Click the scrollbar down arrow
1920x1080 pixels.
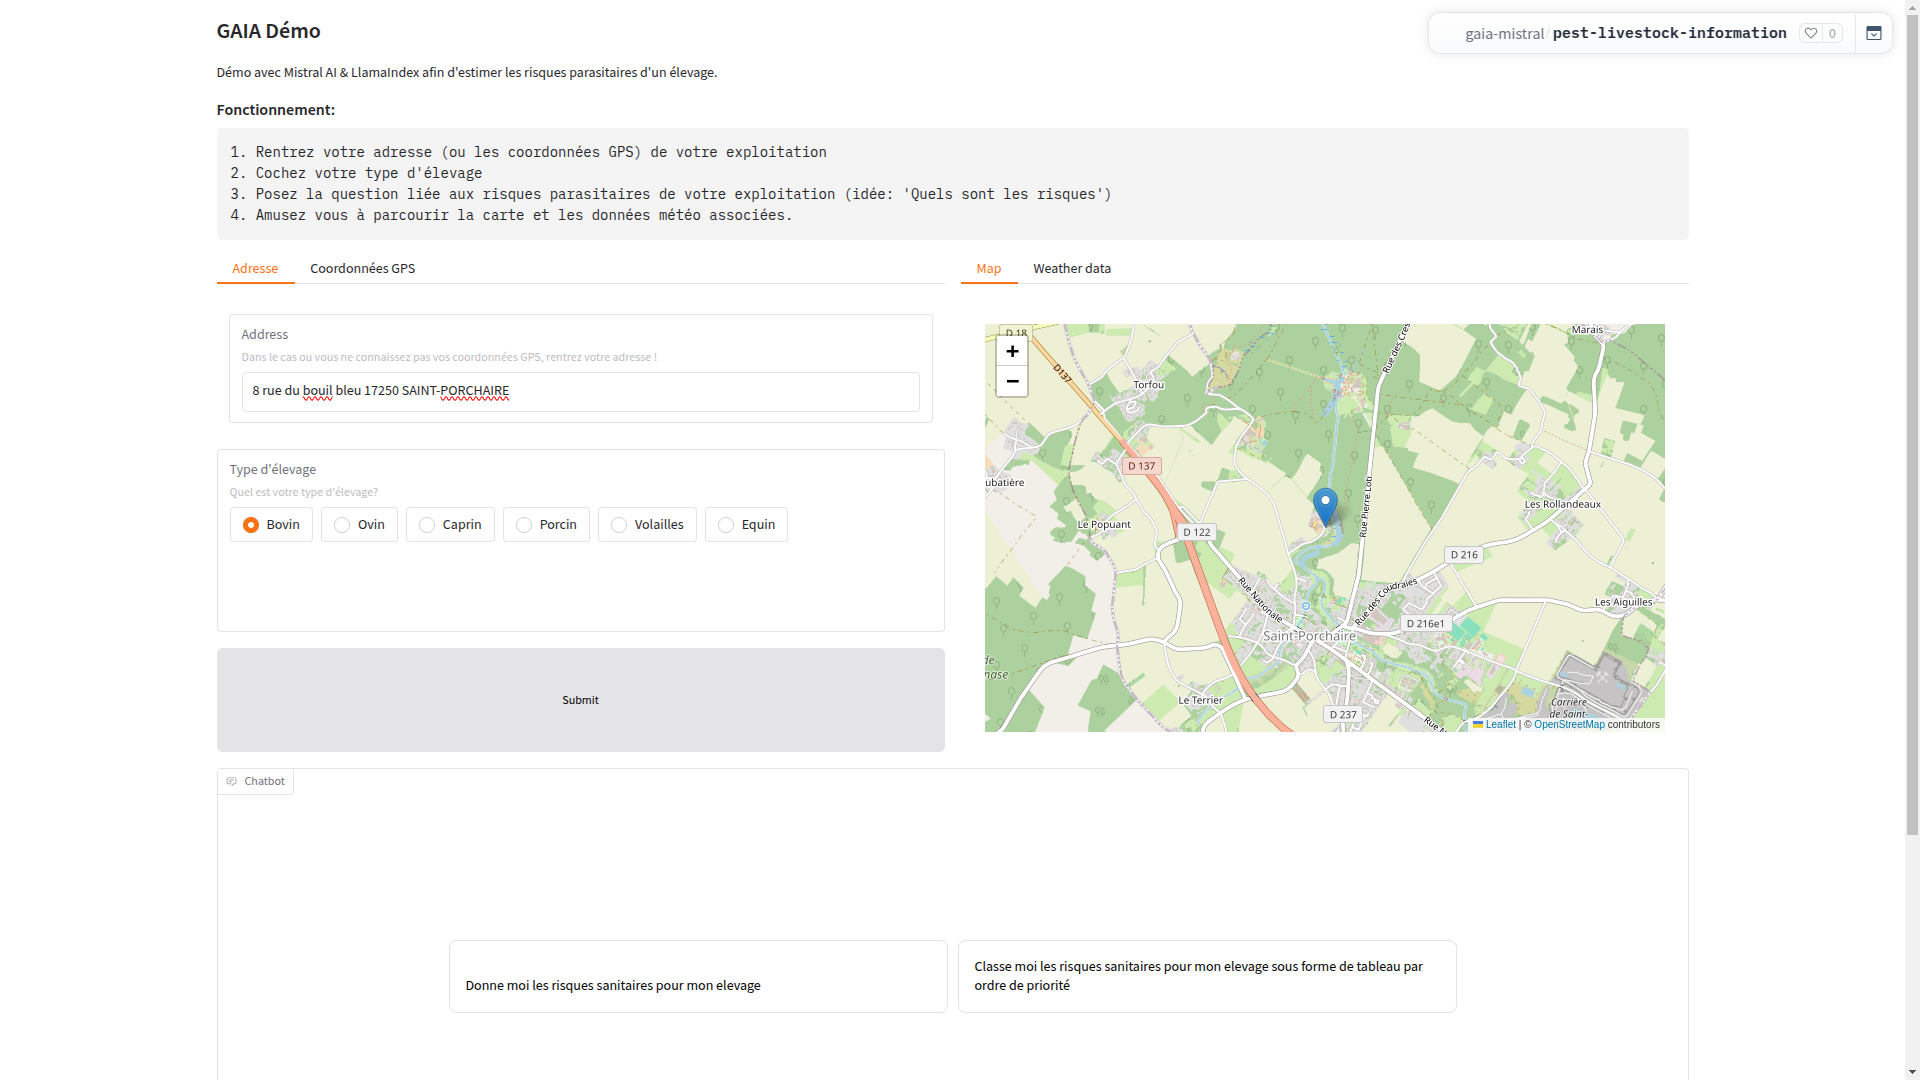pyautogui.click(x=1912, y=1072)
